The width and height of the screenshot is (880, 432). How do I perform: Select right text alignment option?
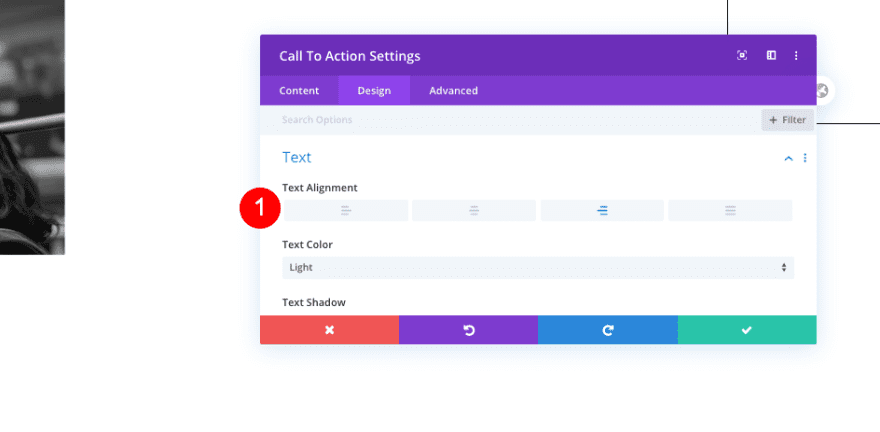pyautogui.click(x=602, y=211)
